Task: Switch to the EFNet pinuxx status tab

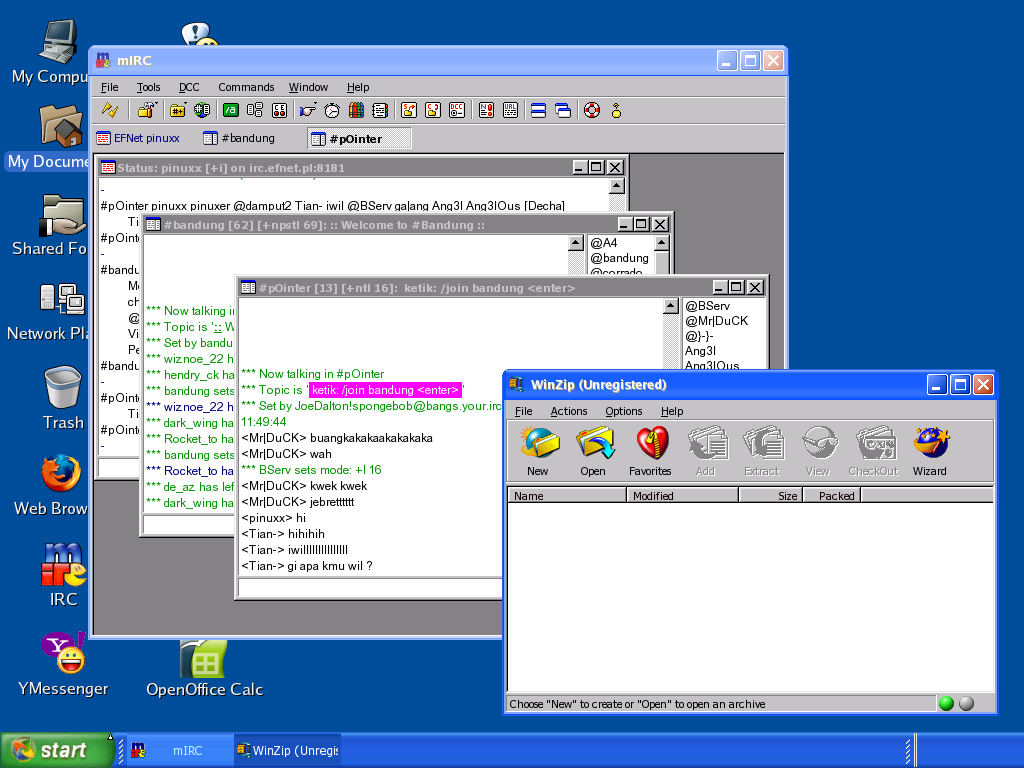Action: tap(138, 138)
